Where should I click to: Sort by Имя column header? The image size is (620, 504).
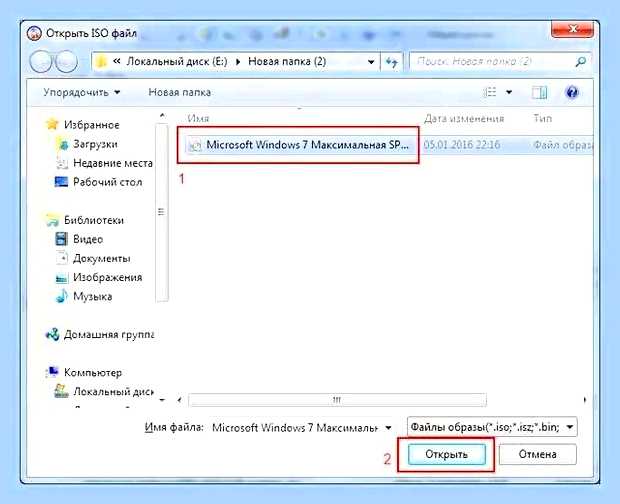click(198, 118)
